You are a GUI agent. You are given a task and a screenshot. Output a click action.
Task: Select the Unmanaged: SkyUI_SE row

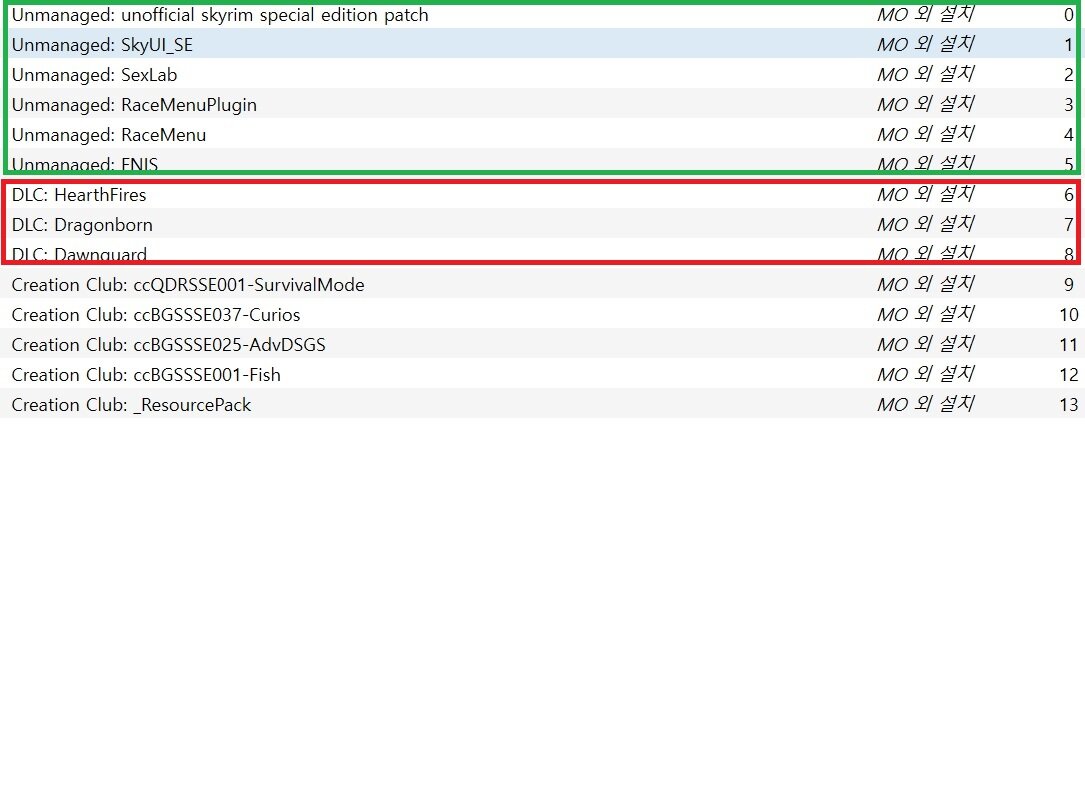pyautogui.click(x=542, y=45)
